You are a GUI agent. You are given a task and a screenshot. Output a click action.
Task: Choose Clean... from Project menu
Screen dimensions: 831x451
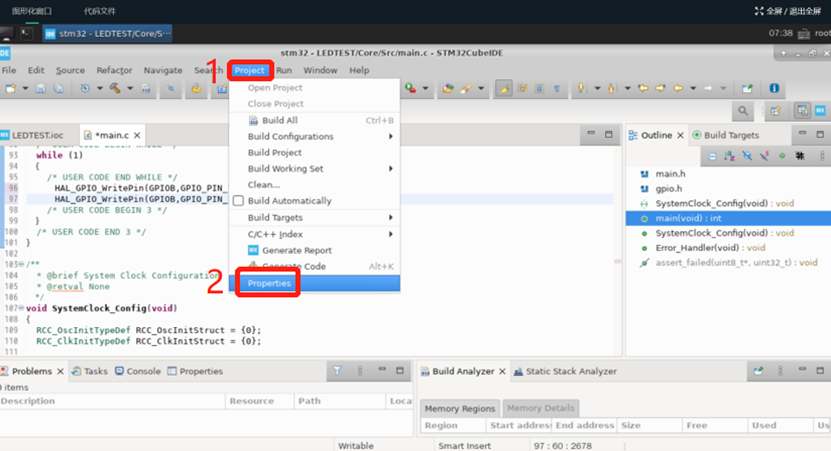tap(314, 184)
